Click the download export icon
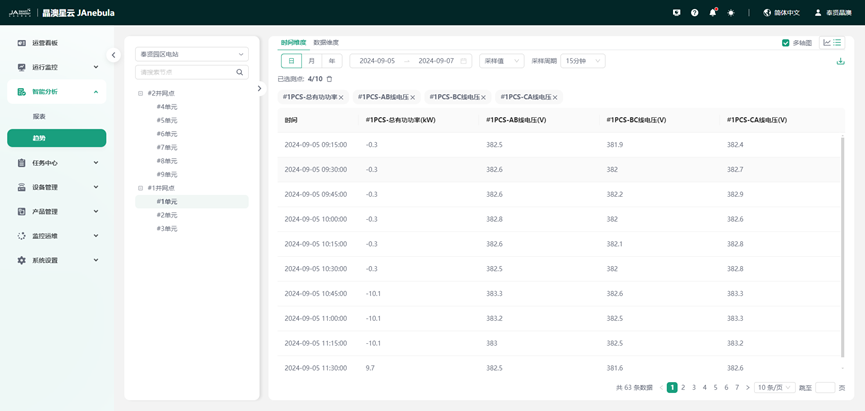 840,61
